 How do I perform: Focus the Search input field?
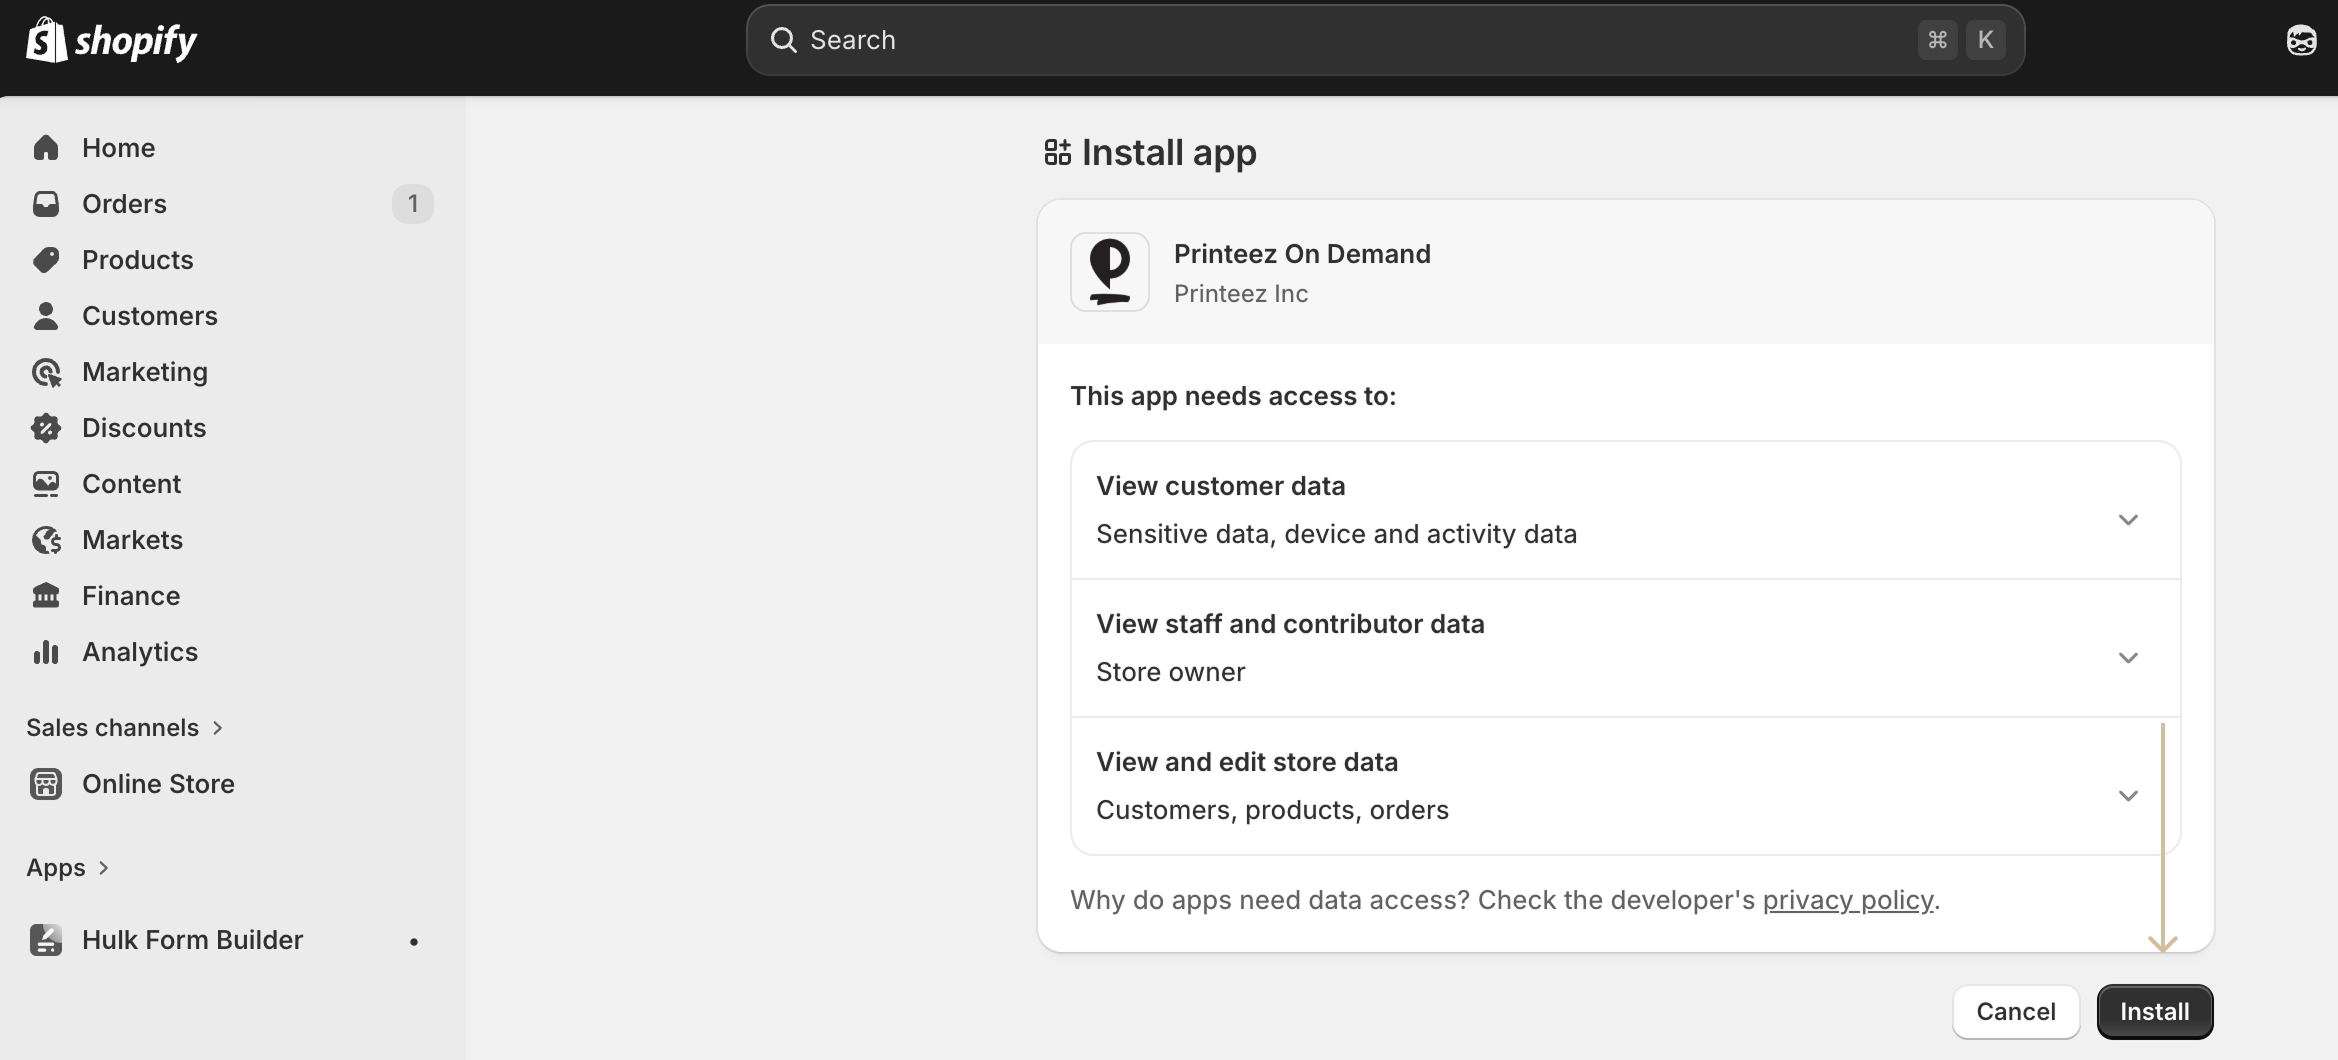coord(1385,40)
